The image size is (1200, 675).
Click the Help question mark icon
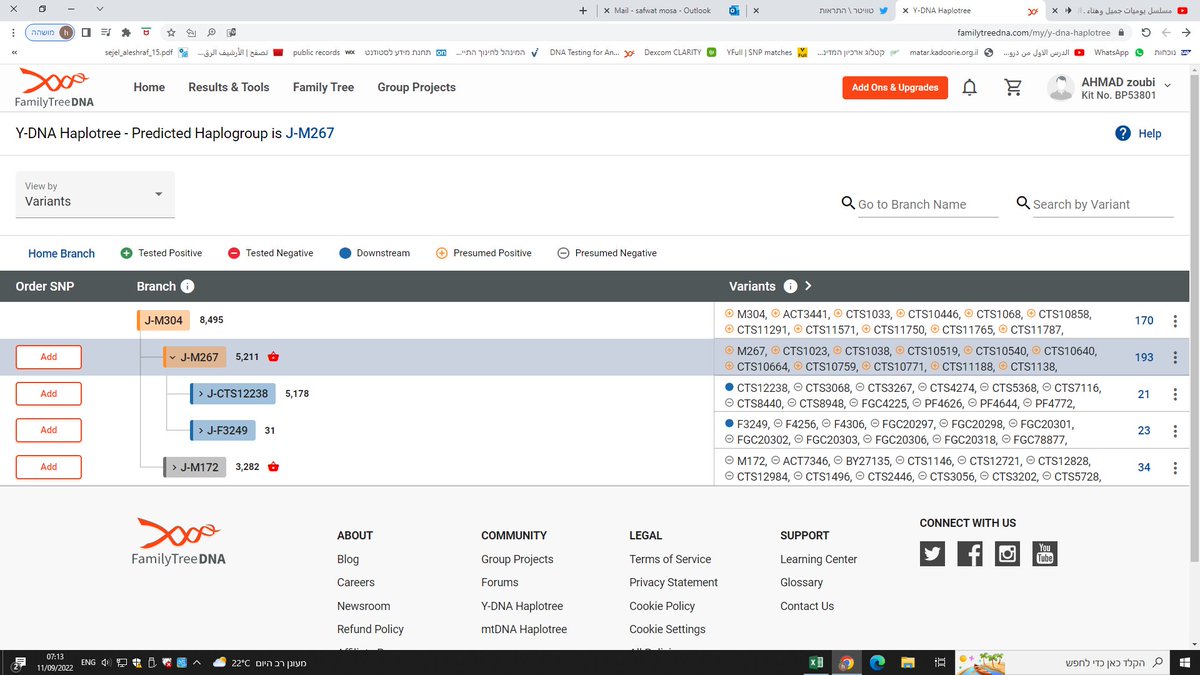pyautogui.click(x=1123, y=133)
